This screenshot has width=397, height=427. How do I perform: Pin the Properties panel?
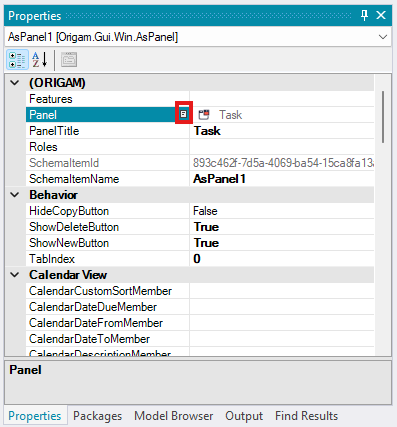(364, 15)
